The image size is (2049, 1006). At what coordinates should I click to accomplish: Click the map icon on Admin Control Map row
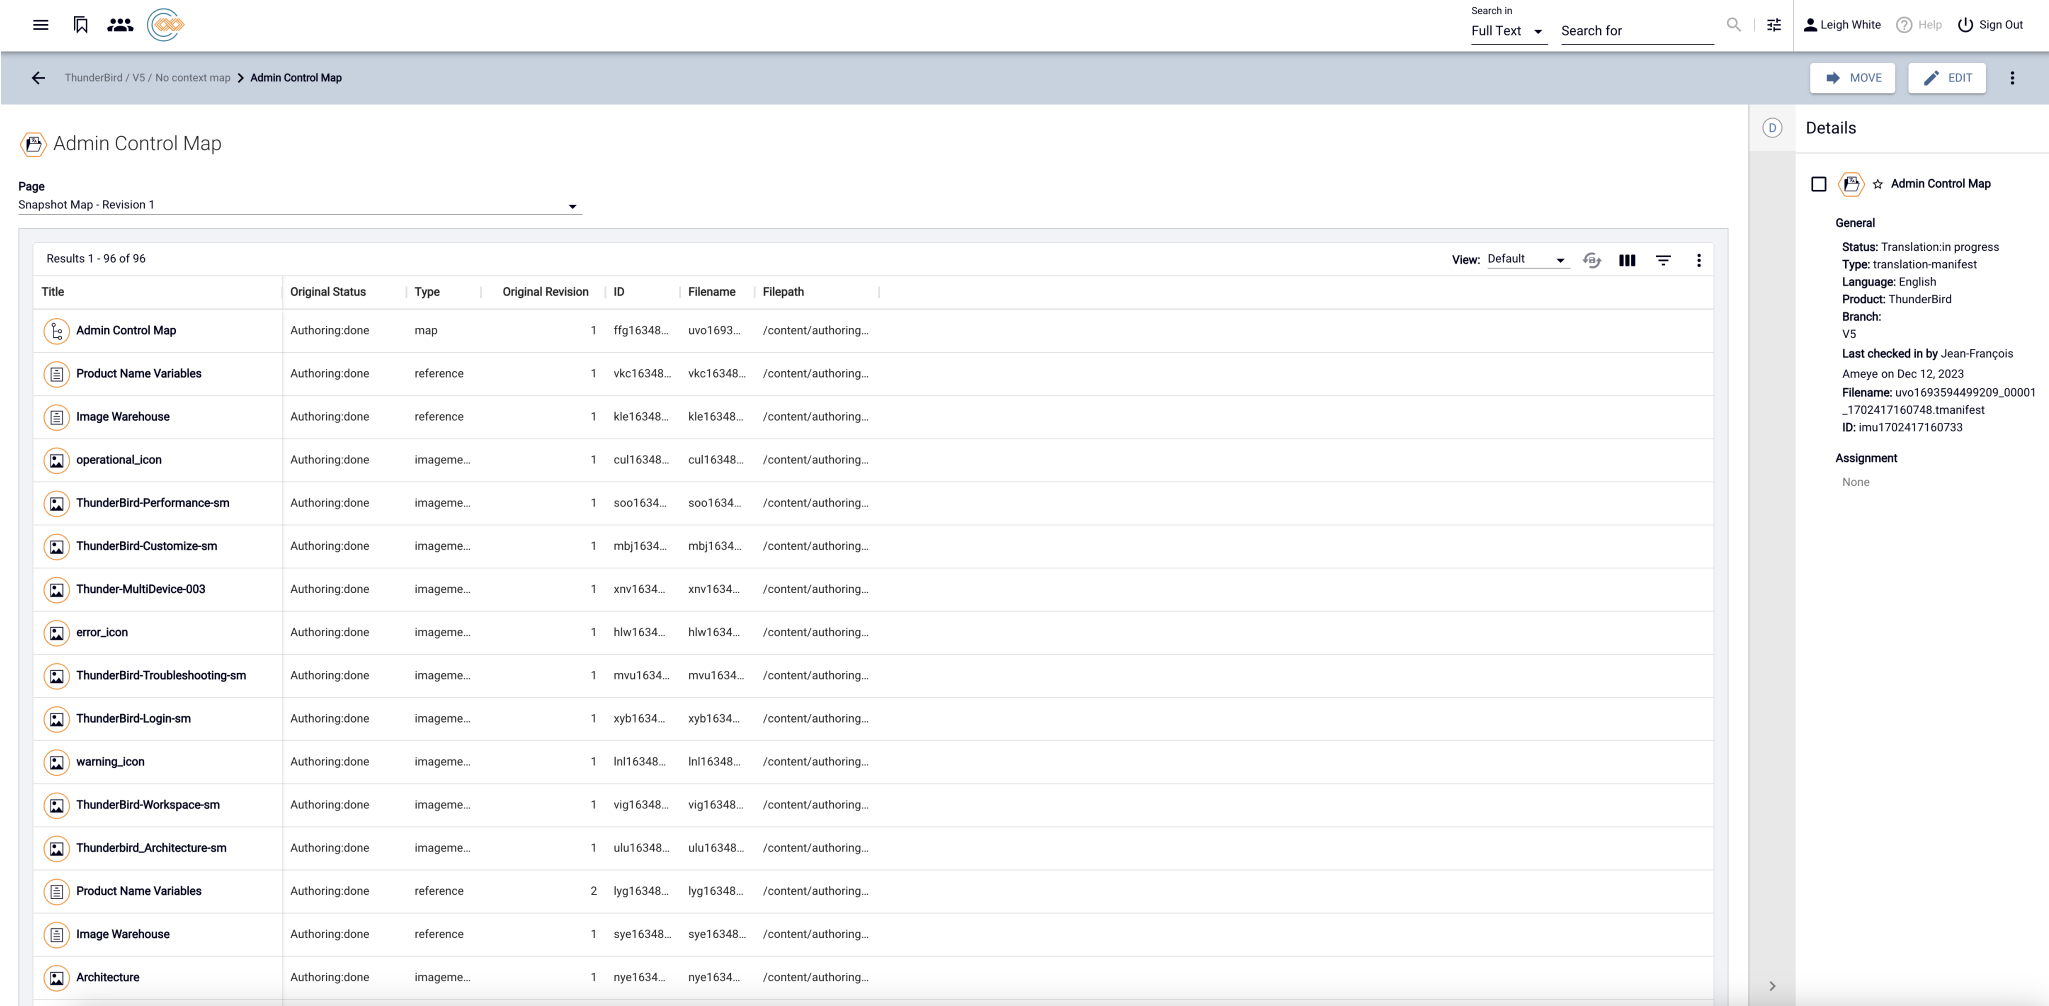coord(56,331)
